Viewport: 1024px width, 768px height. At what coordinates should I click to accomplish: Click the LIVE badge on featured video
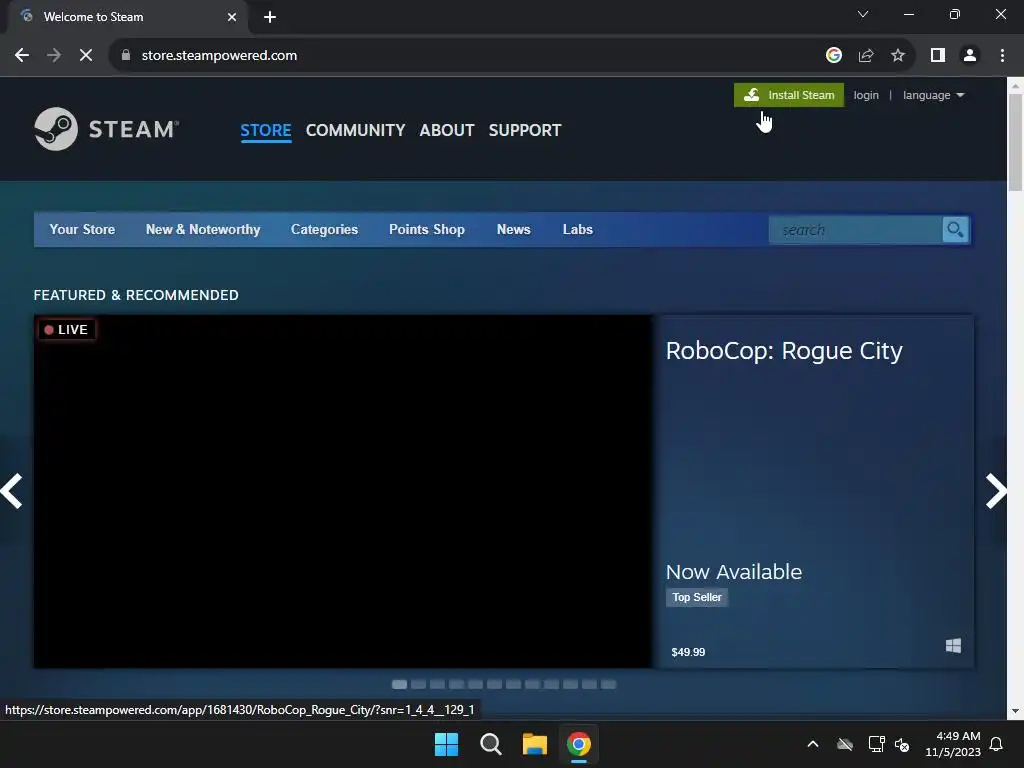pyautogui.click(x=67, y=329)
